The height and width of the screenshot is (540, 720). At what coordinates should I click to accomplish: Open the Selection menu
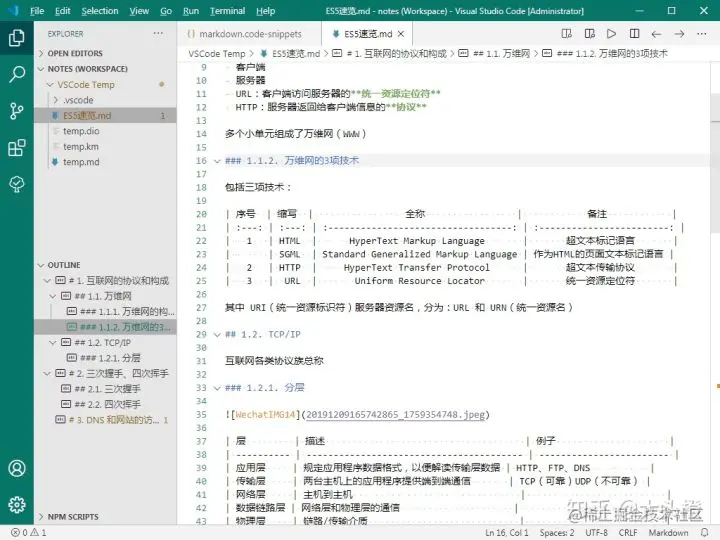pyautogui.click(x=100, y=11)
